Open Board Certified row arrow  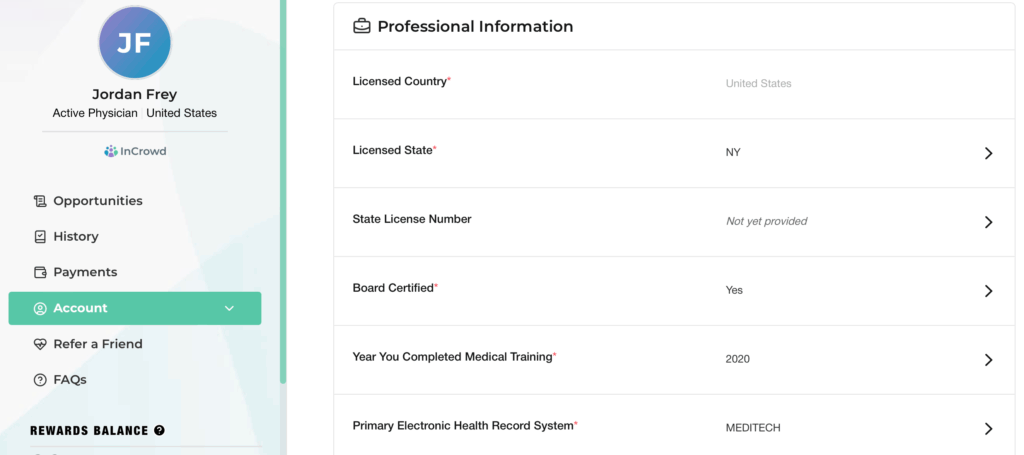pos(988,291)
